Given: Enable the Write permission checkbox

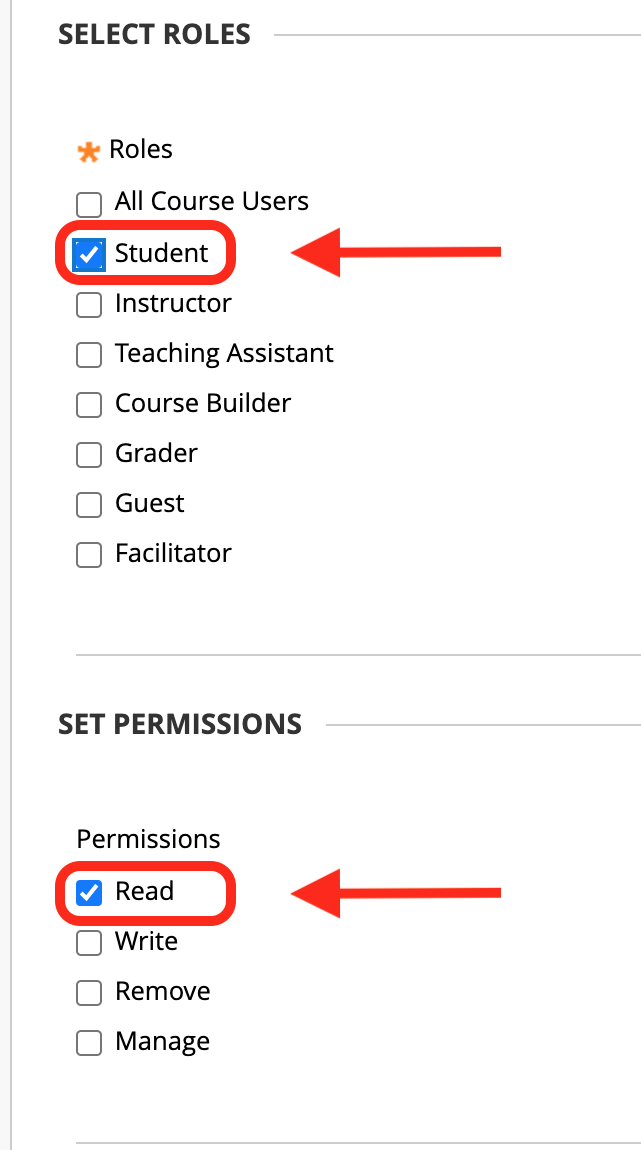Looking at the screenshot, I should [x=89, y=943].
